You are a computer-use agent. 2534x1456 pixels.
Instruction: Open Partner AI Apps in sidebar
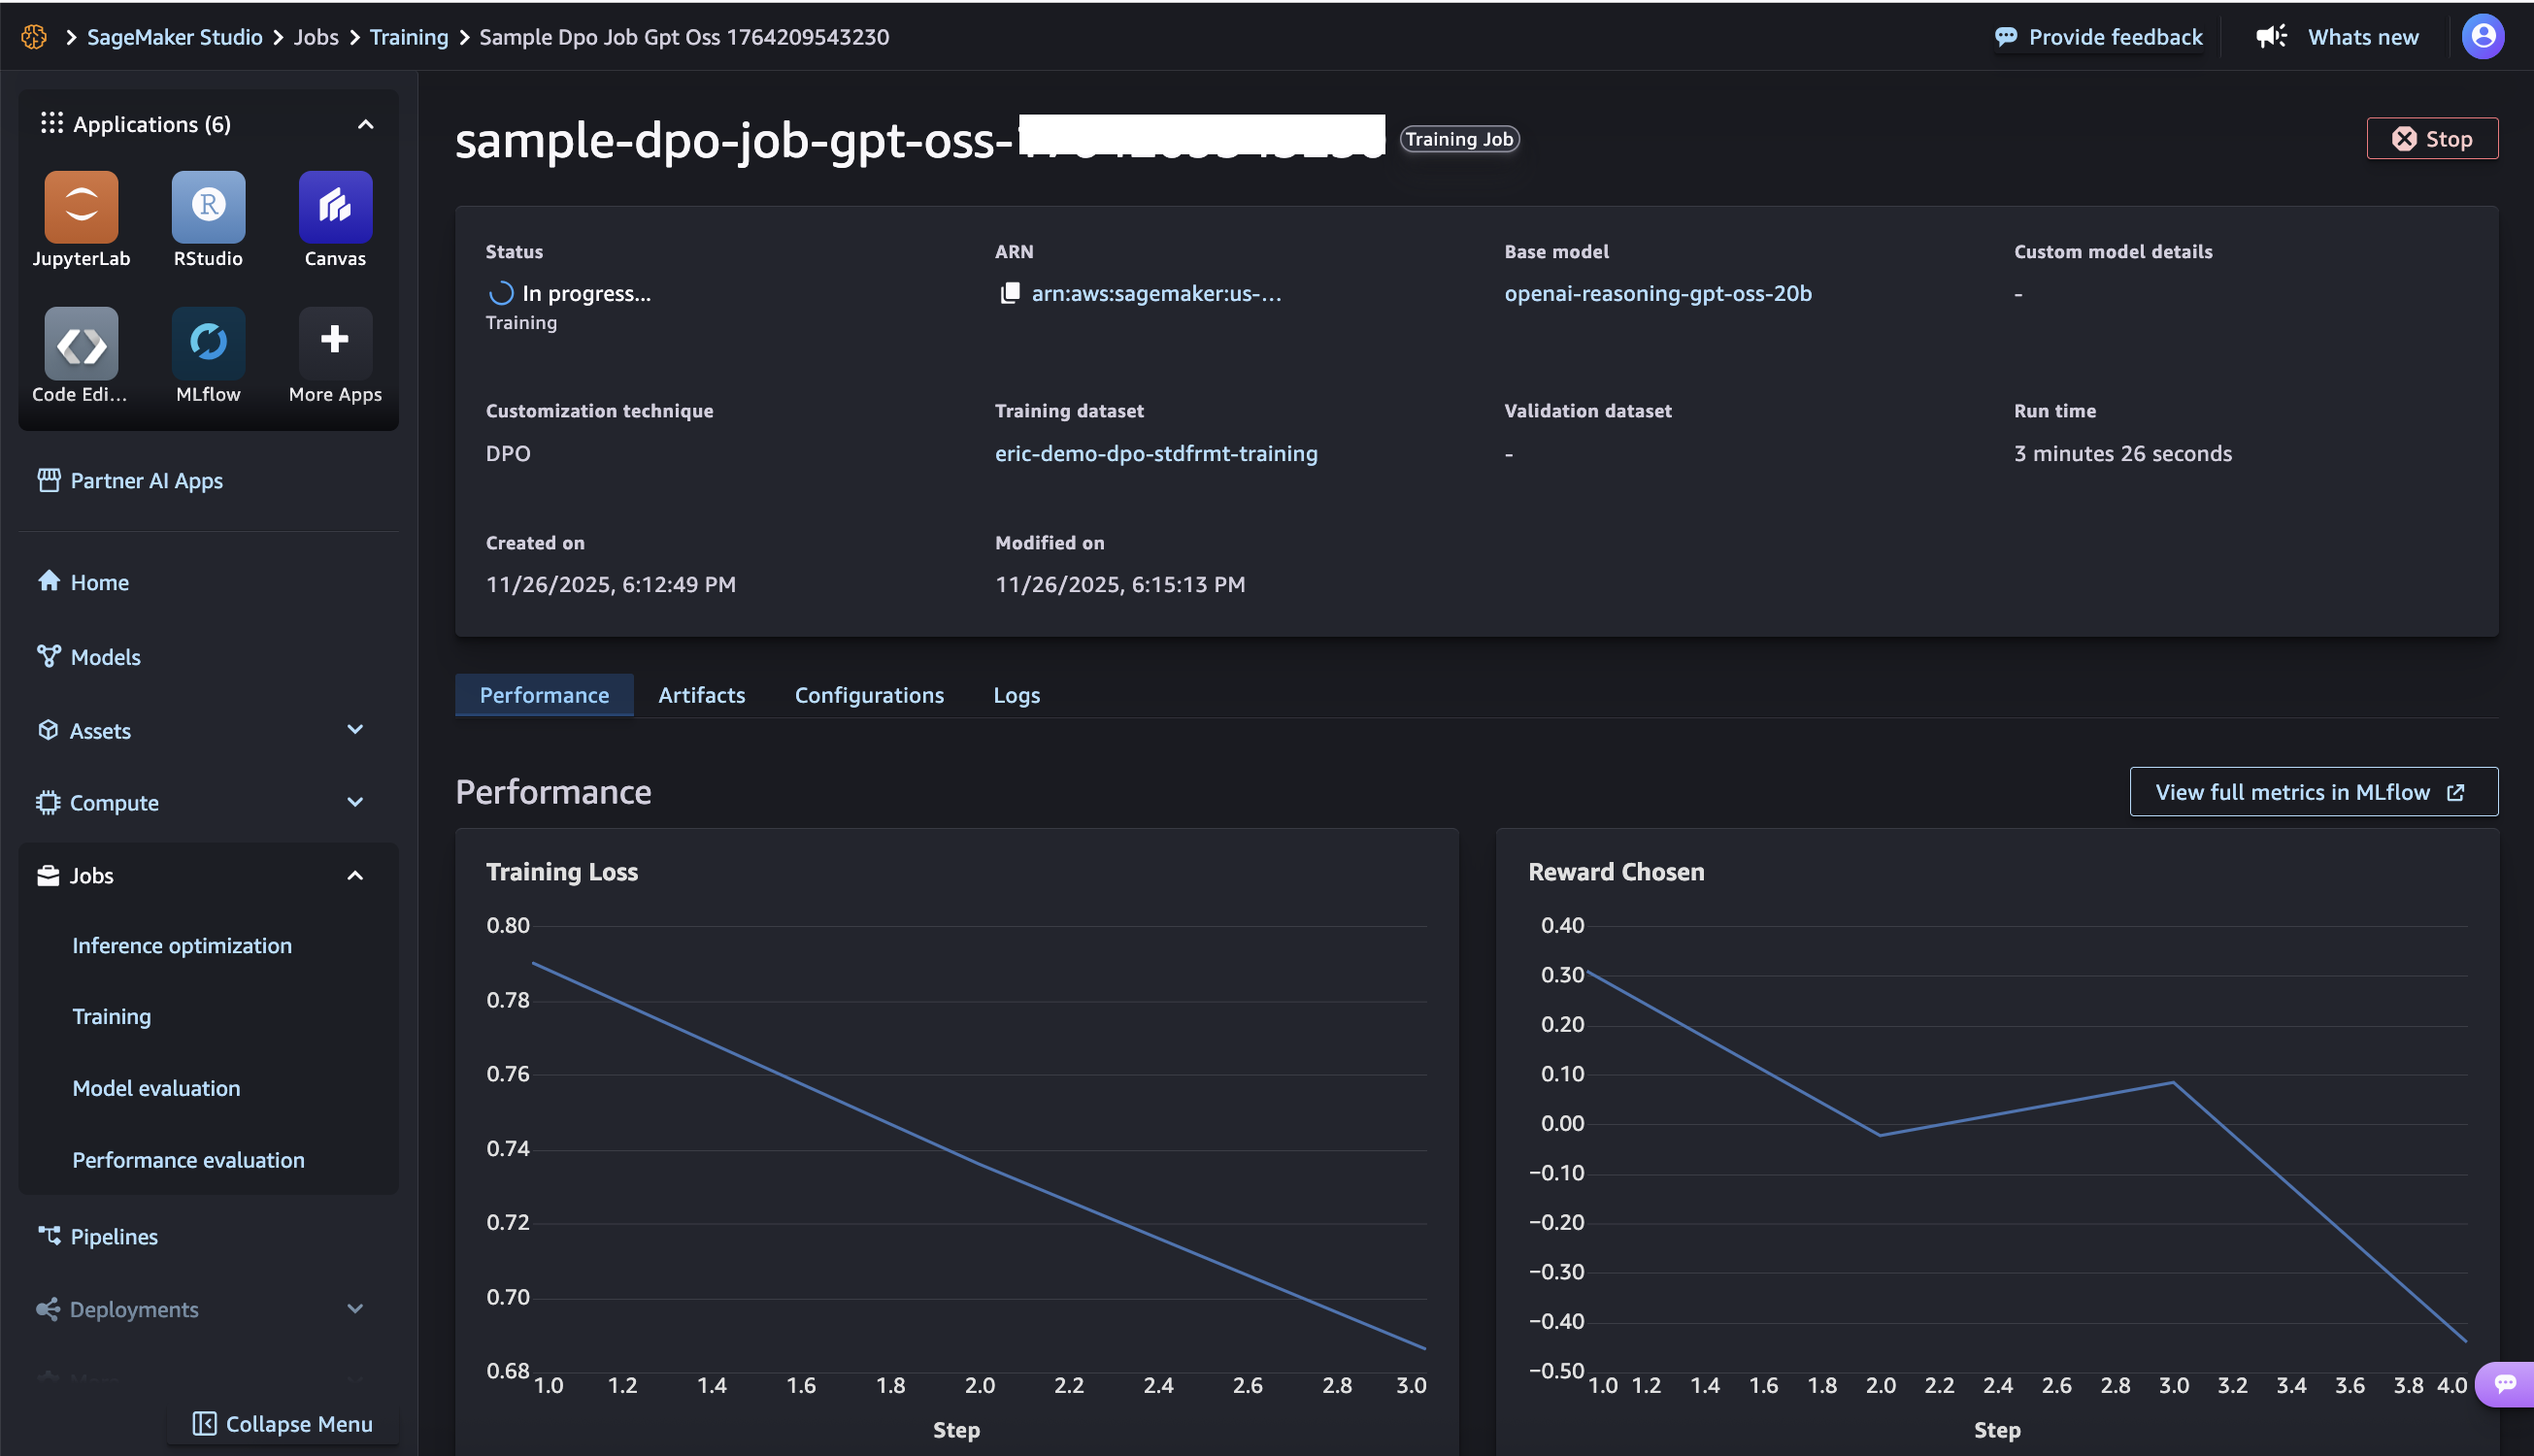point(147,480)
